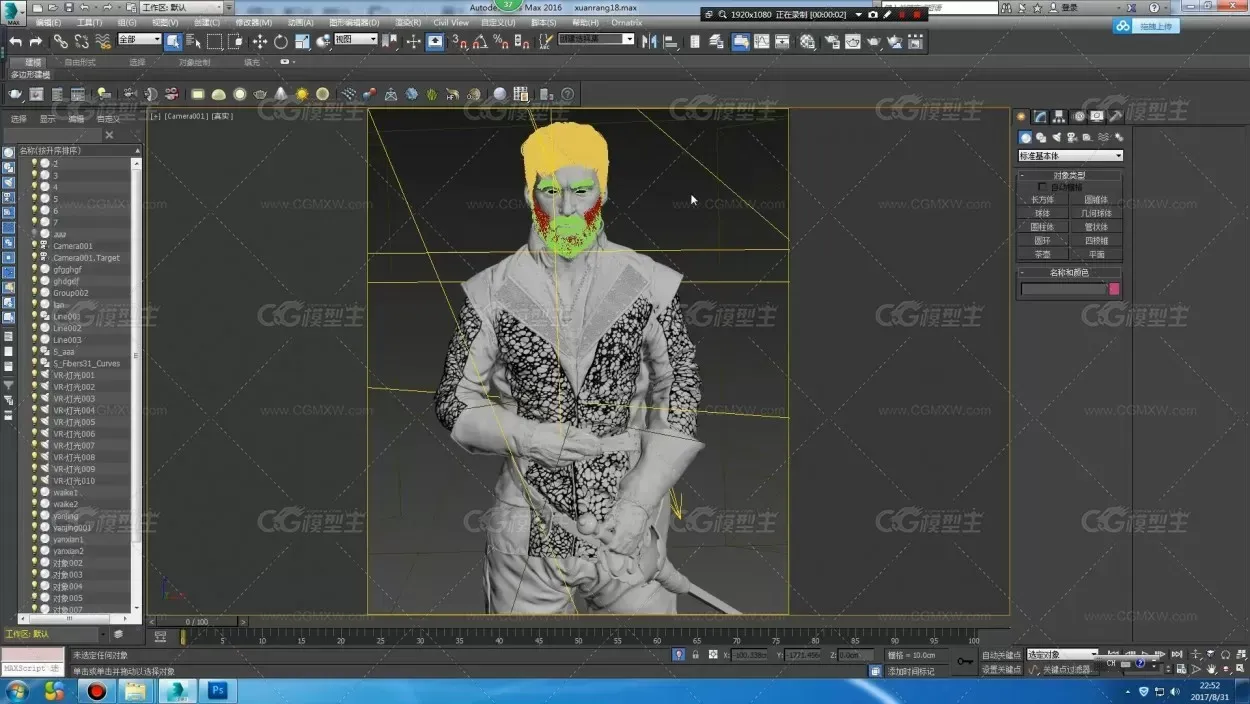
Task: Toggle visibility bulb of VR-灯光001
Action: (x=34, y=375)
